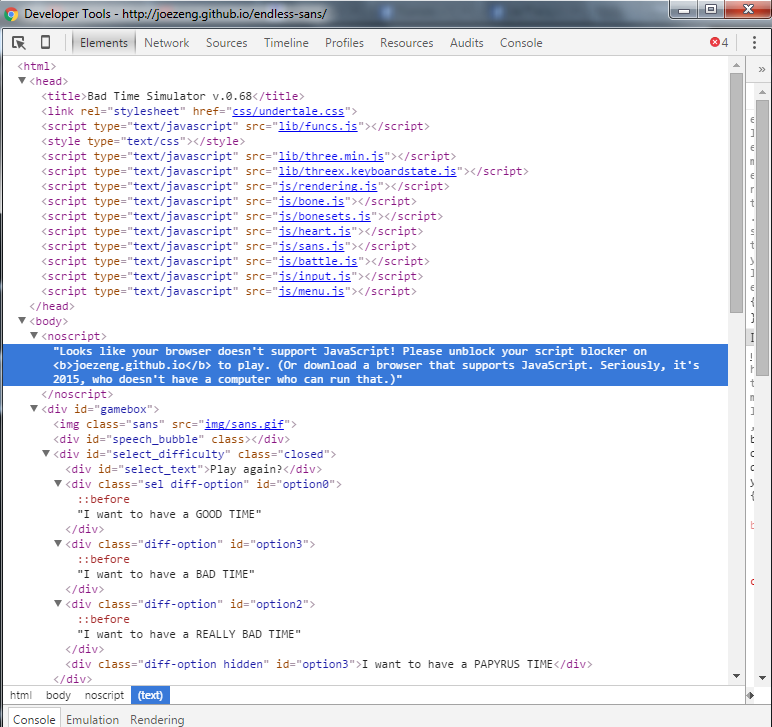
Task: Show the Emulation drawer tab
Action: click(93, 719)
